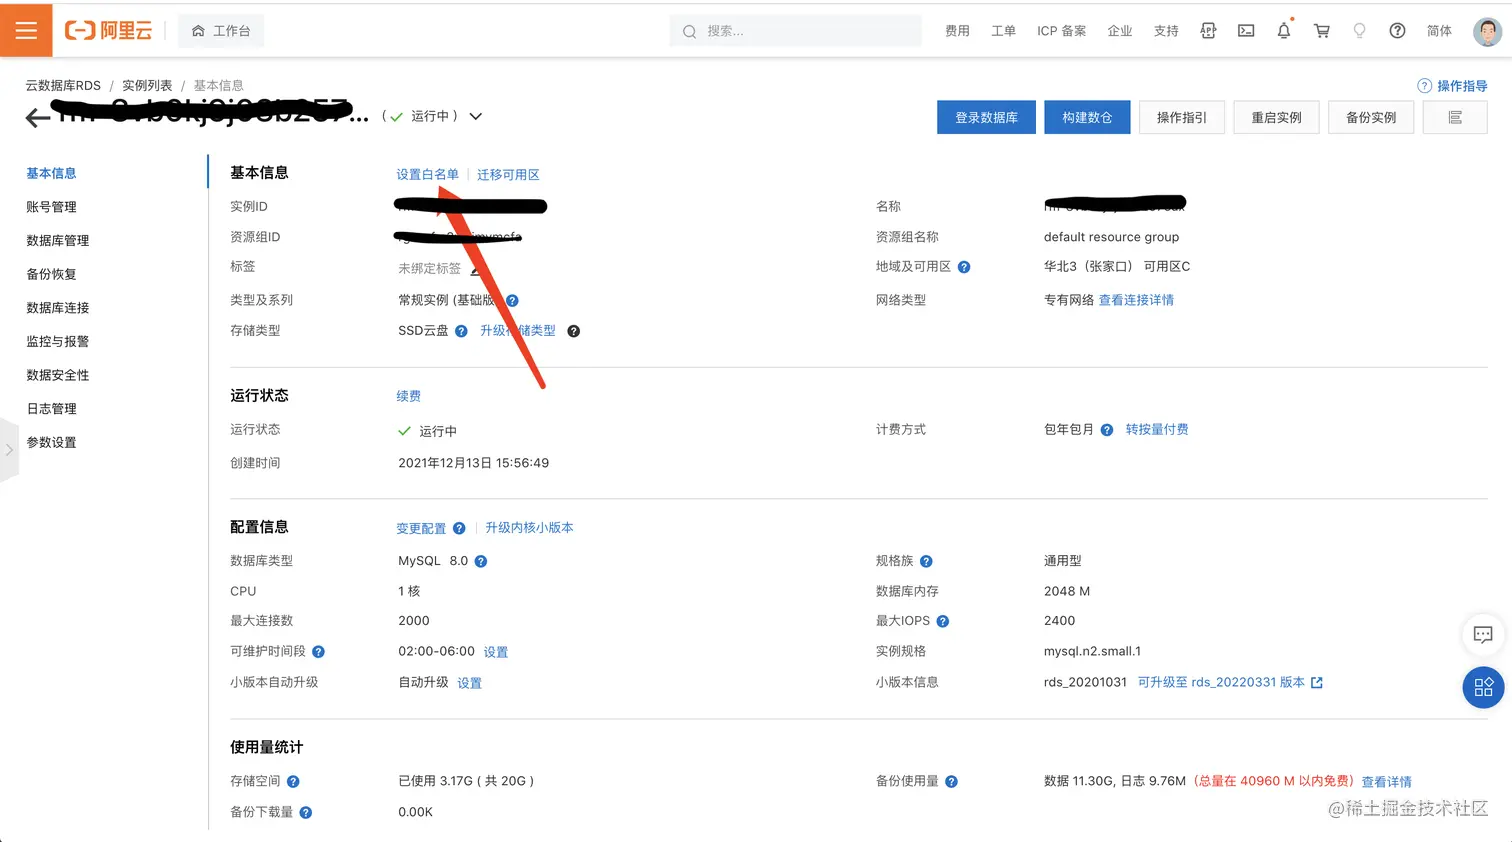The width and height of the screenshot is (1512, 842).
Task: Open help icon beside 地域及可用区
Action: click(964, 267)
